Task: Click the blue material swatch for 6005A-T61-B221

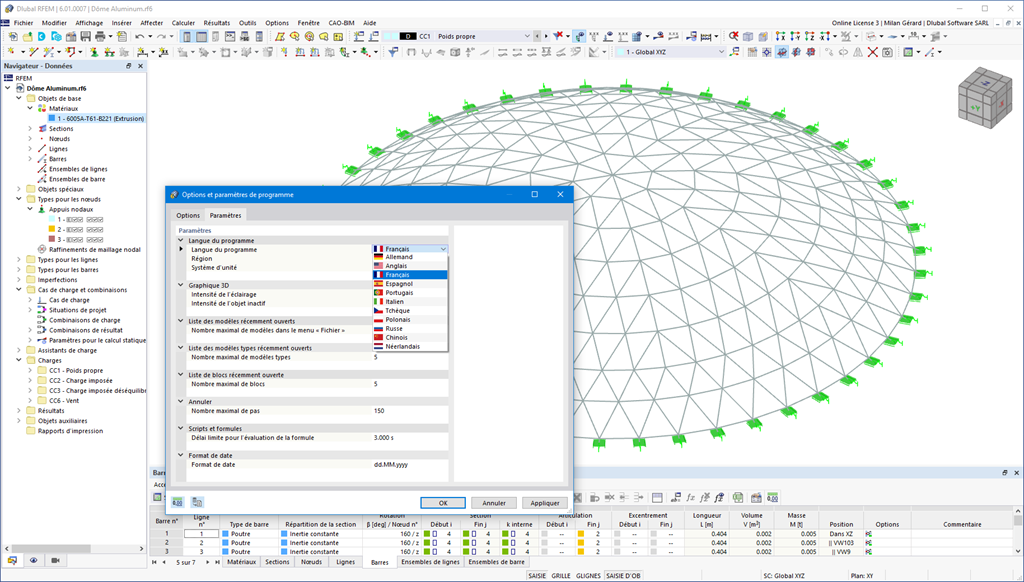Action: tap(52, 119)
